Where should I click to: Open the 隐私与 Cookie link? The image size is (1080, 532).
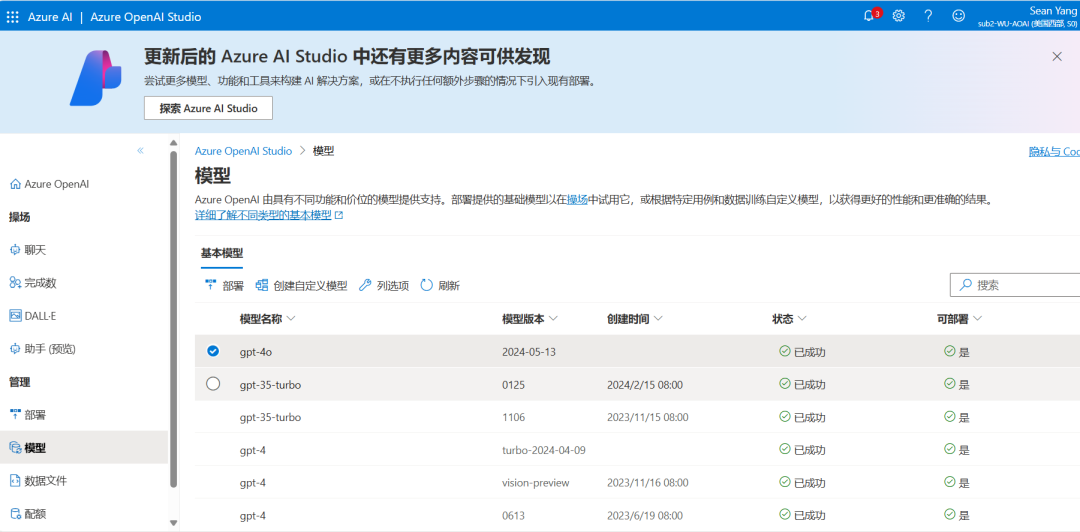(1054, 152)
